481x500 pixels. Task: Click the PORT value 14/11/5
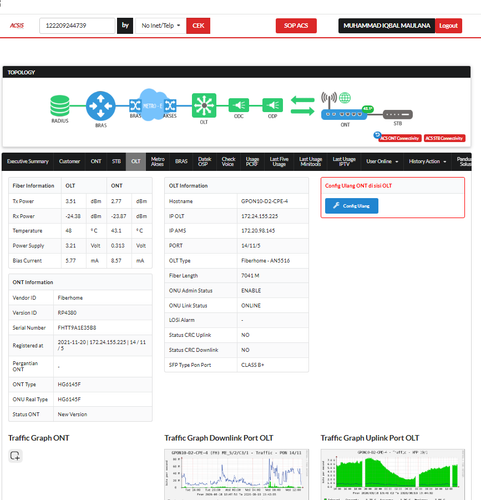tap(251, 246)
